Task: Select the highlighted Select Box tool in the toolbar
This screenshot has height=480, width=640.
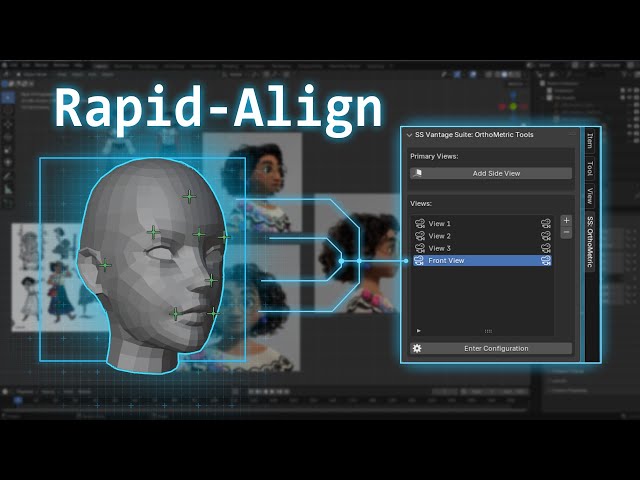Action: click(8, 97)
